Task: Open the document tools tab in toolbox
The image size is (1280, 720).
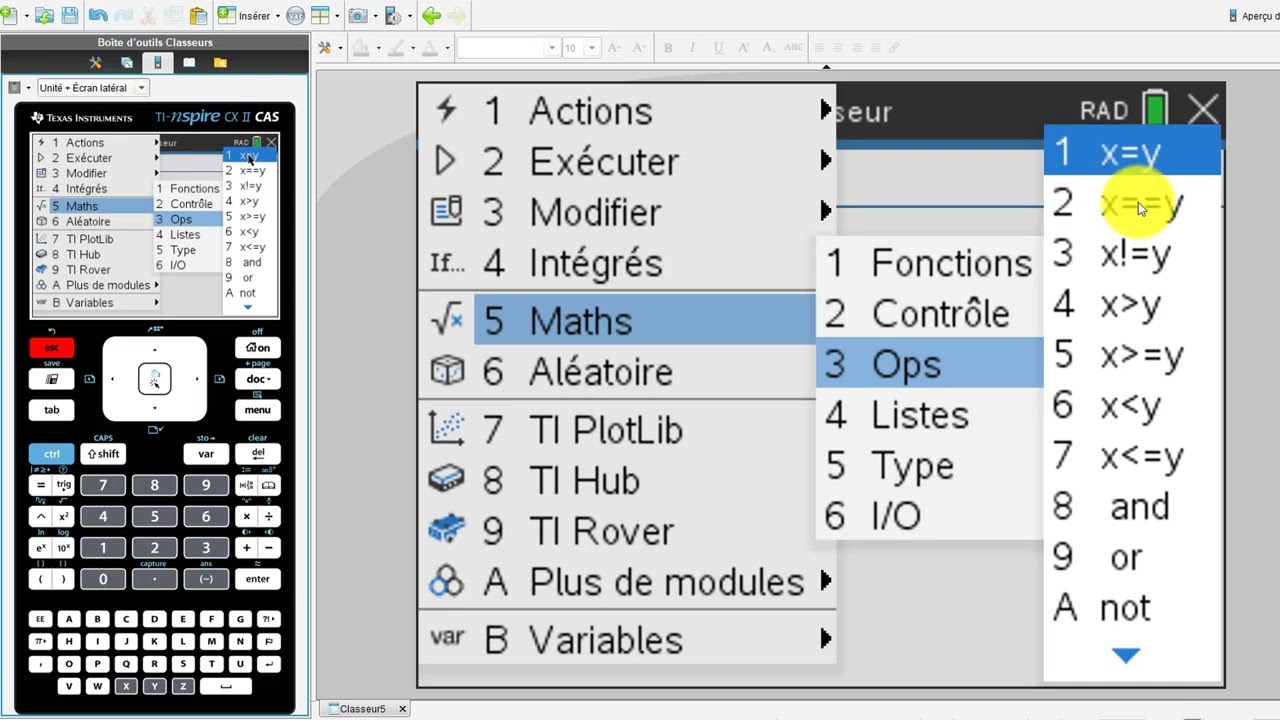Action: click(x=96, y=62)
